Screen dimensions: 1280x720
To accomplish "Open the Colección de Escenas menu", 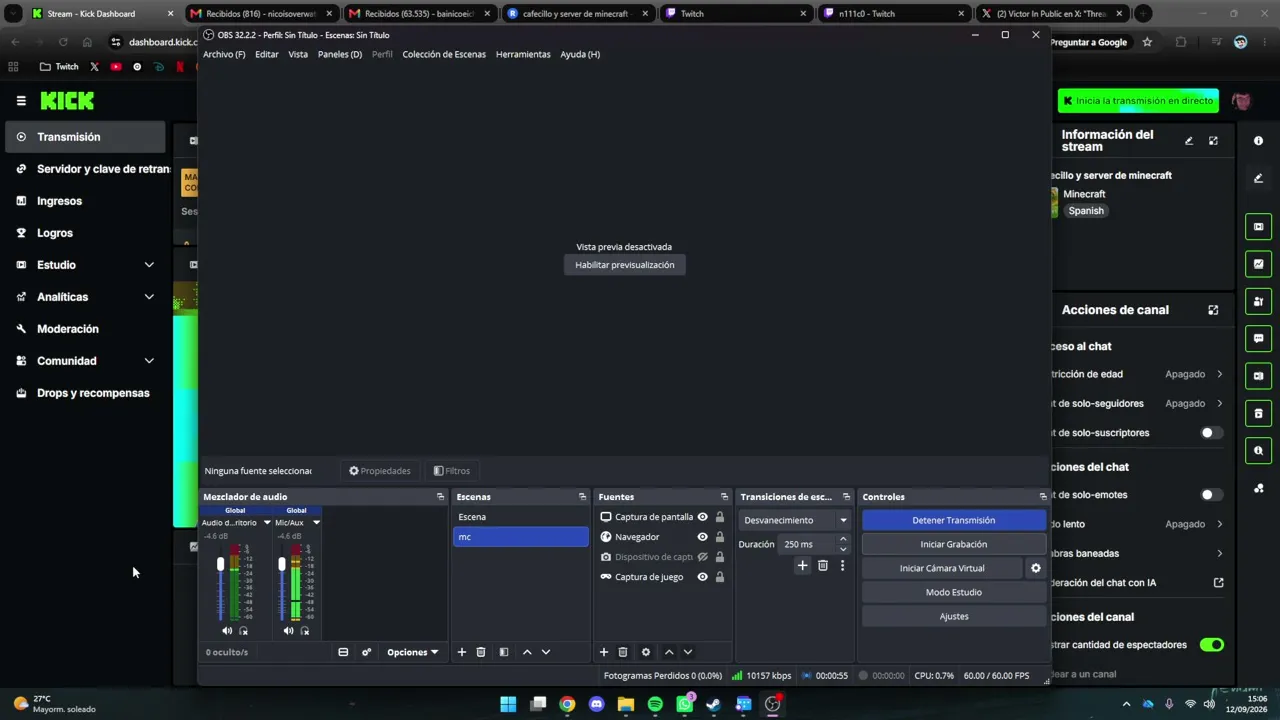I will [444, 54].
